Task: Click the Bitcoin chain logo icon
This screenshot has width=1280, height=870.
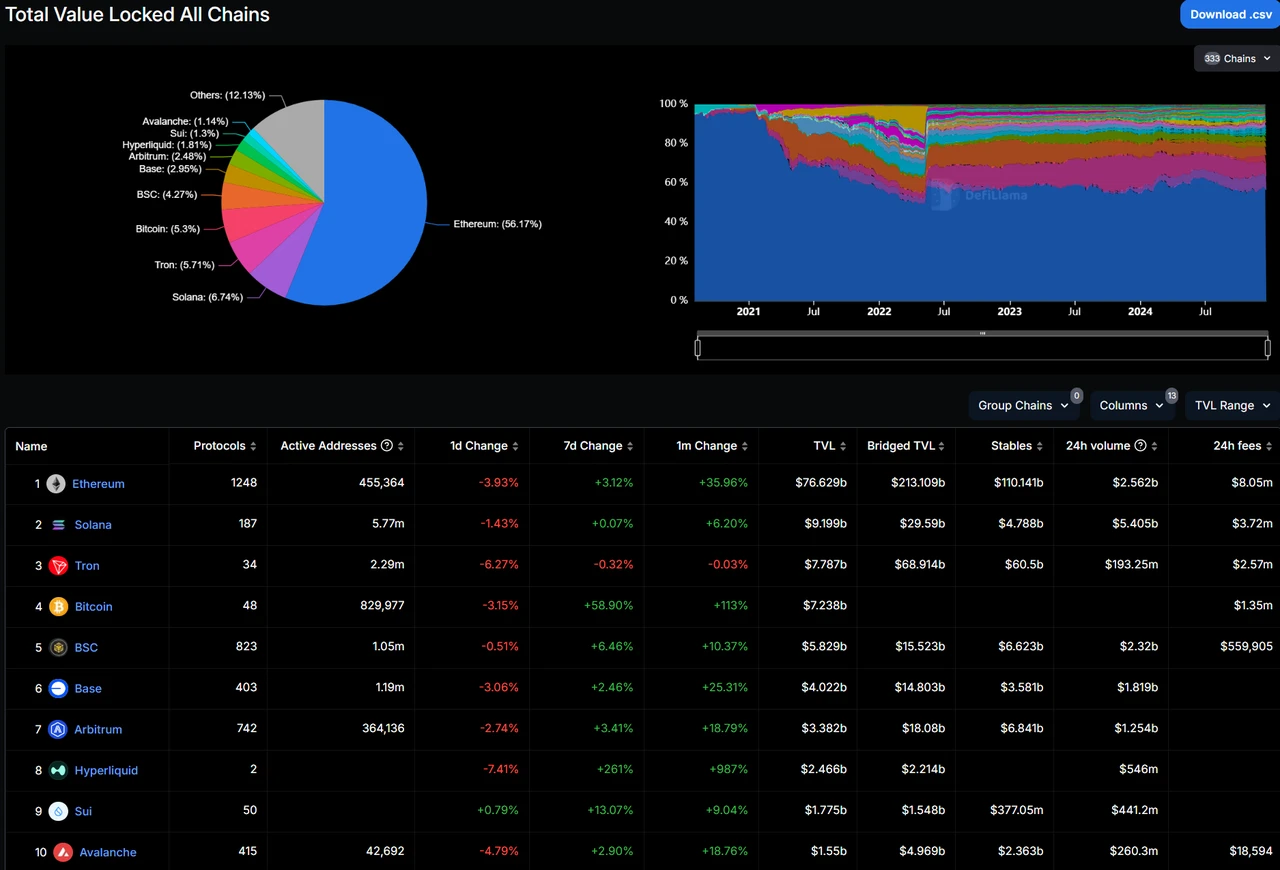Action: 58,607
